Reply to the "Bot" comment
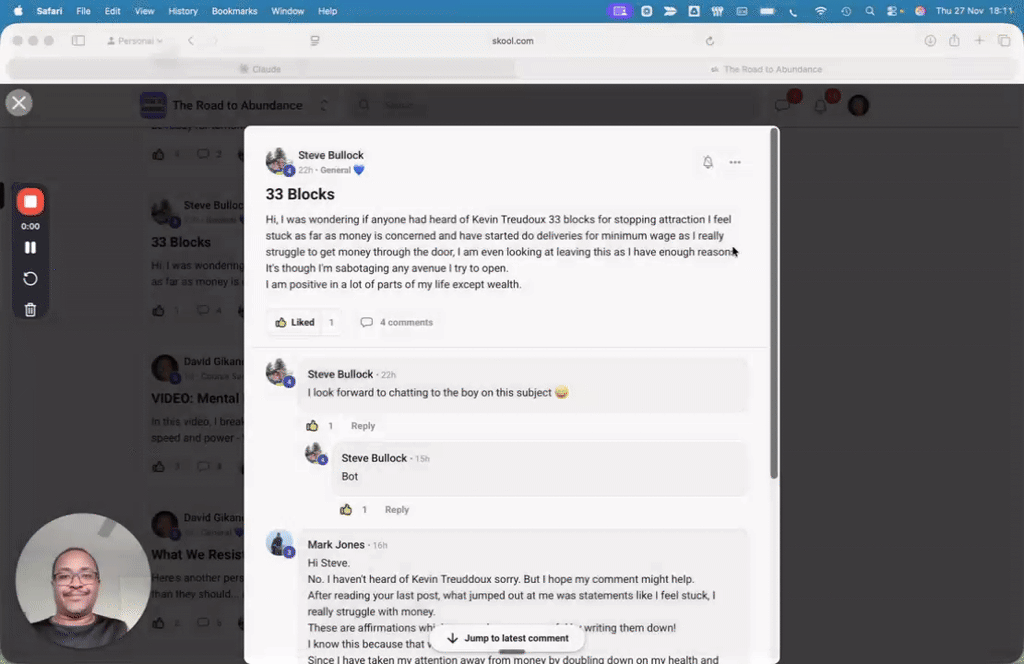The width and height of the screenshot is (1024, 664). pos(396,509)
